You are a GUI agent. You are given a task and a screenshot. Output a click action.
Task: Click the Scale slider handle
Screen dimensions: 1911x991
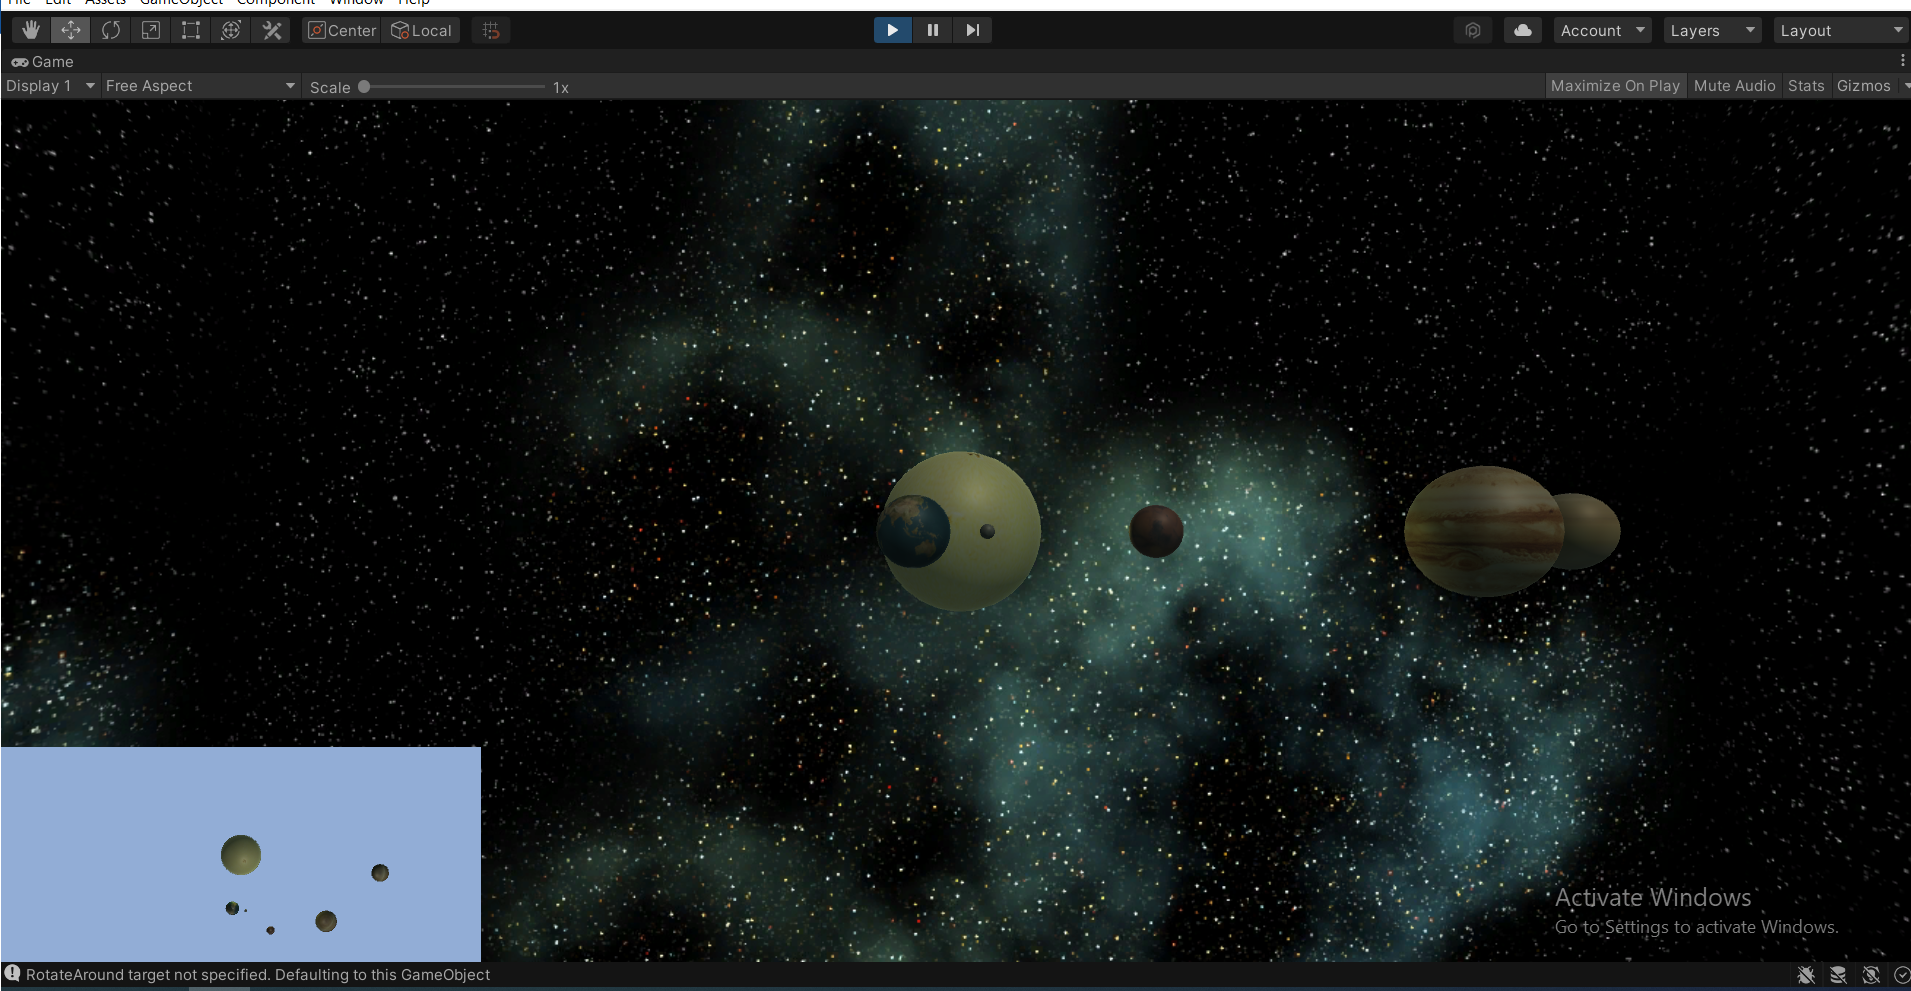click(x=364, y=87)
